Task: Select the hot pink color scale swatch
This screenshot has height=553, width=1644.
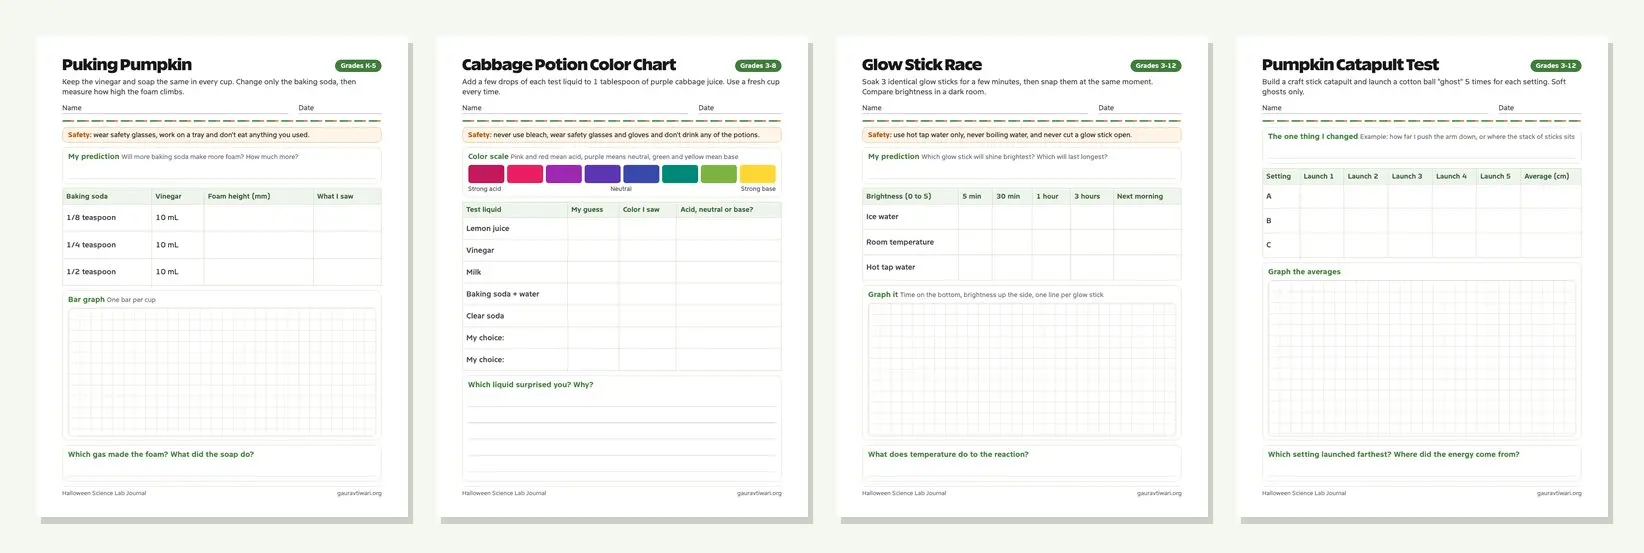Action: coord(525,174)
